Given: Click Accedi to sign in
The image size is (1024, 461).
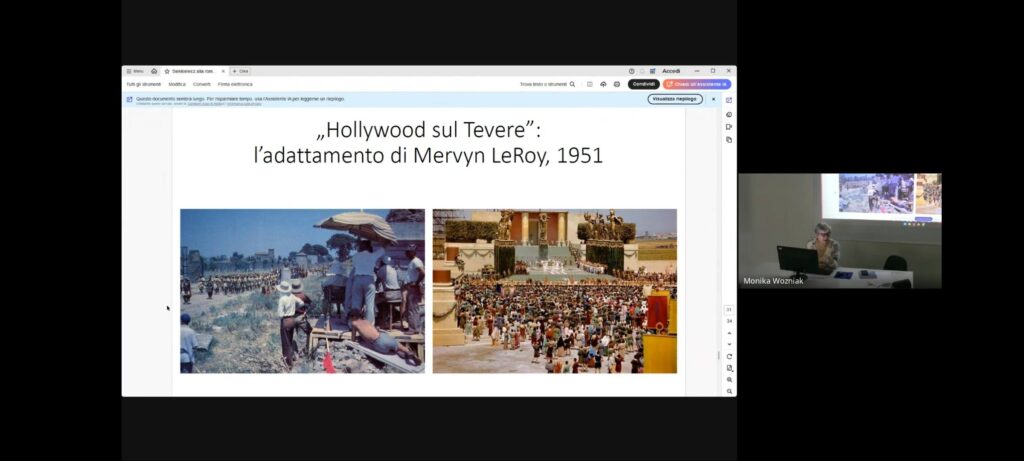Looking at the screenshot, I should (670, 71).
